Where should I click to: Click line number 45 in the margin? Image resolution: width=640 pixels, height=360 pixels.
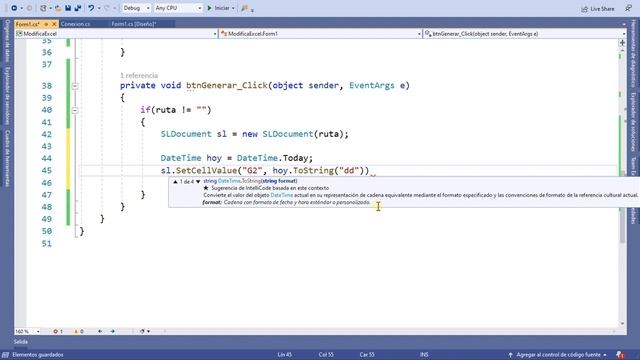pyautogui.click(x=47, y=171)
